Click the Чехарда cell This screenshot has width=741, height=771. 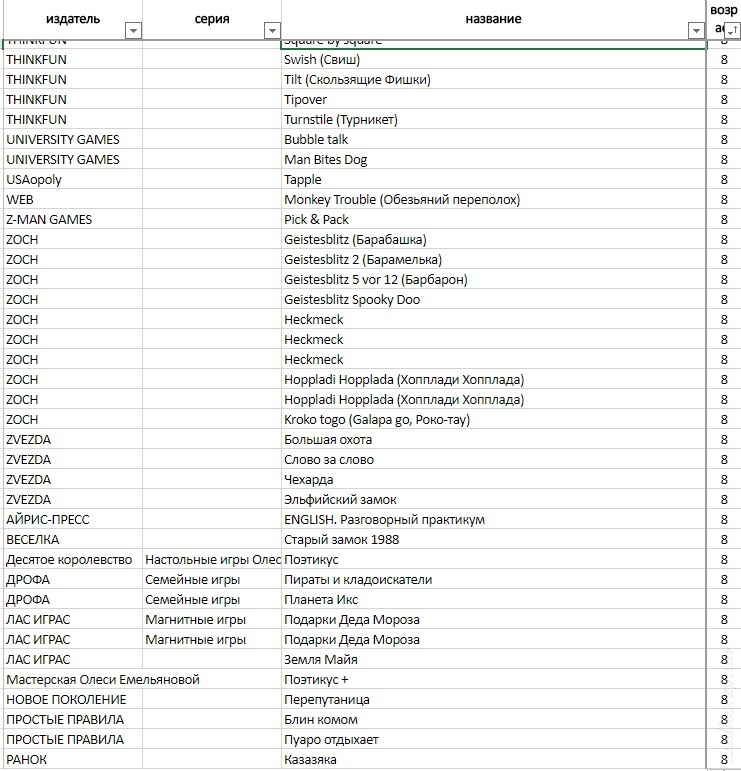point(494,479)
